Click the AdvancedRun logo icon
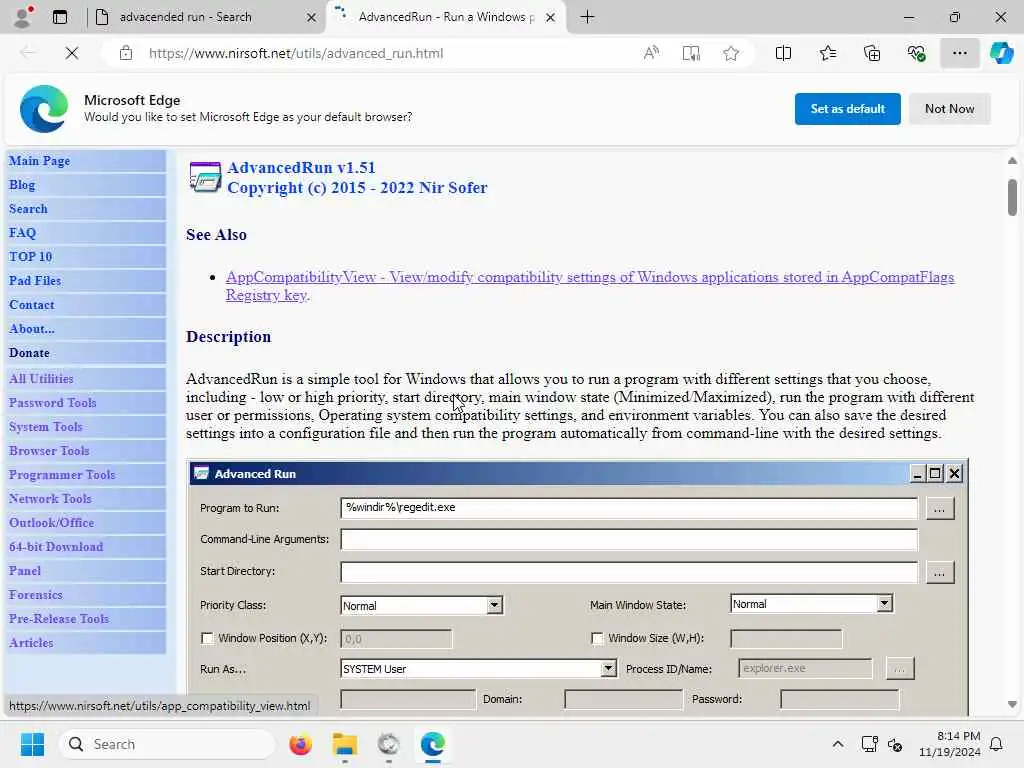The image size is (1024, 768). pyautogui.click(x=205, y=177)
